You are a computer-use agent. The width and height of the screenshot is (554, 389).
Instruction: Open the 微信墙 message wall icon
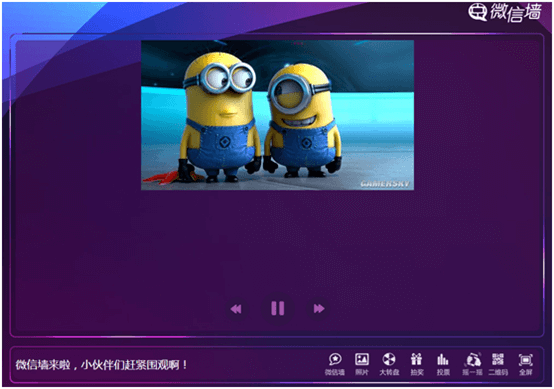pos(335,364)
